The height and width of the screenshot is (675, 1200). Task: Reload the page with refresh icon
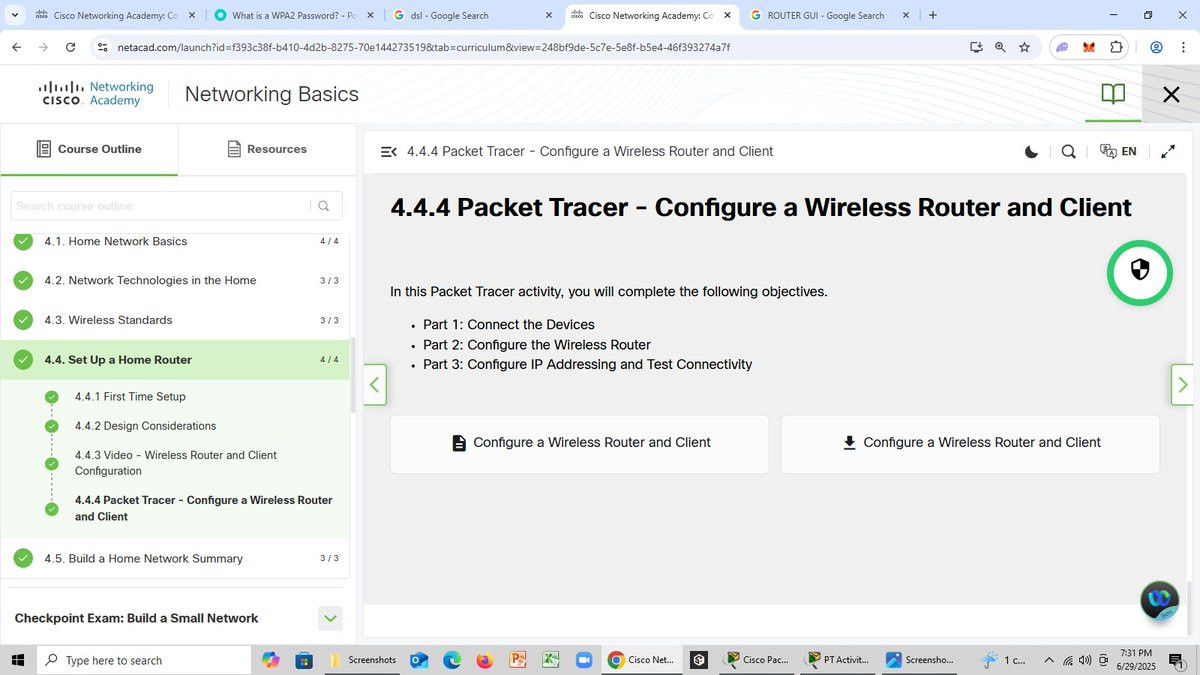70,47
